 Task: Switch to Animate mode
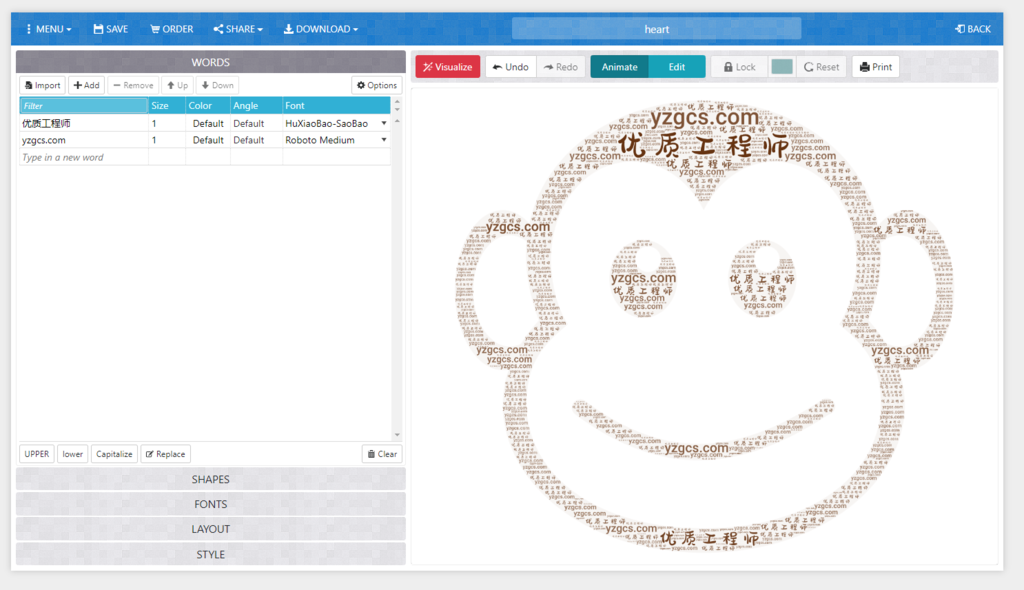point(619,67)
